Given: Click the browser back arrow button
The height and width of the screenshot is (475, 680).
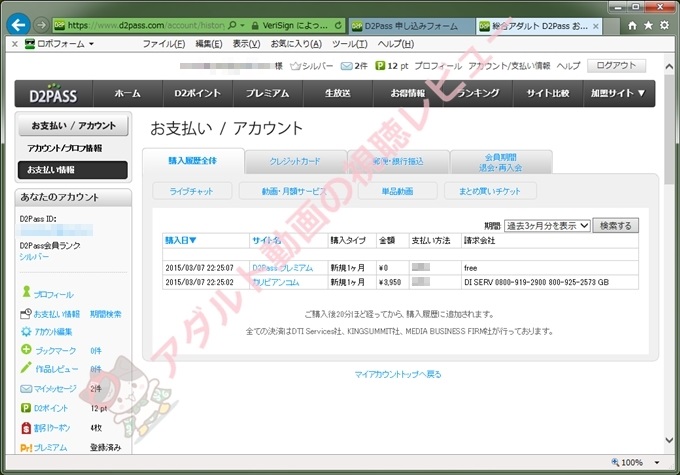Looking at the screenshot, I should pos(18,25).
